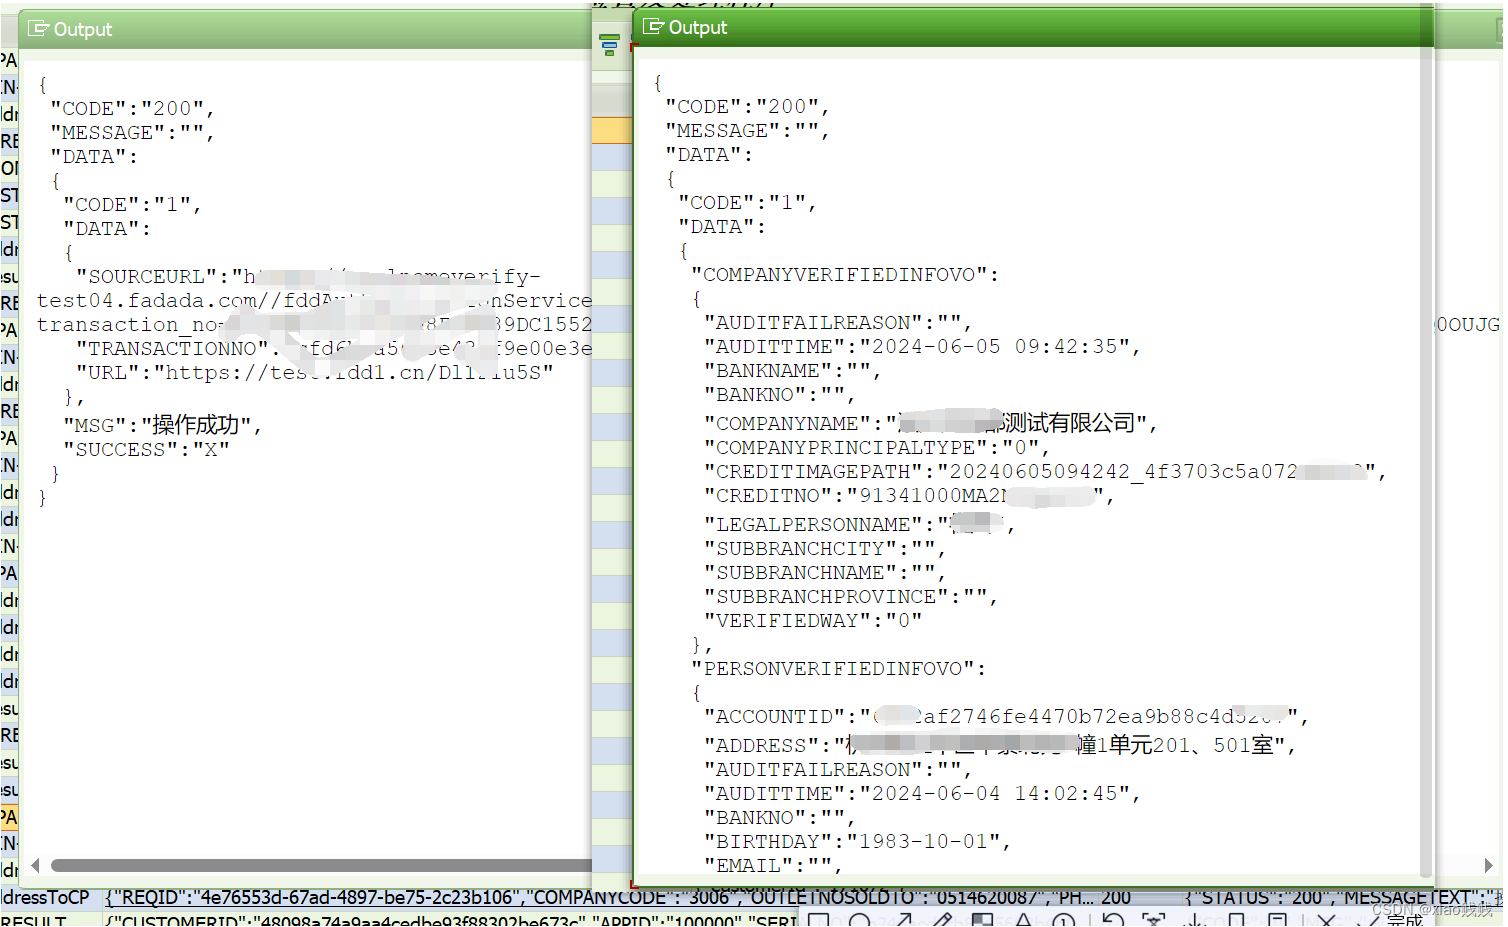Click the "URL":"https://..." line in the left panel
Image resolution: width=1508 pixels, height=927 pixels.
(x=315, y=372)
